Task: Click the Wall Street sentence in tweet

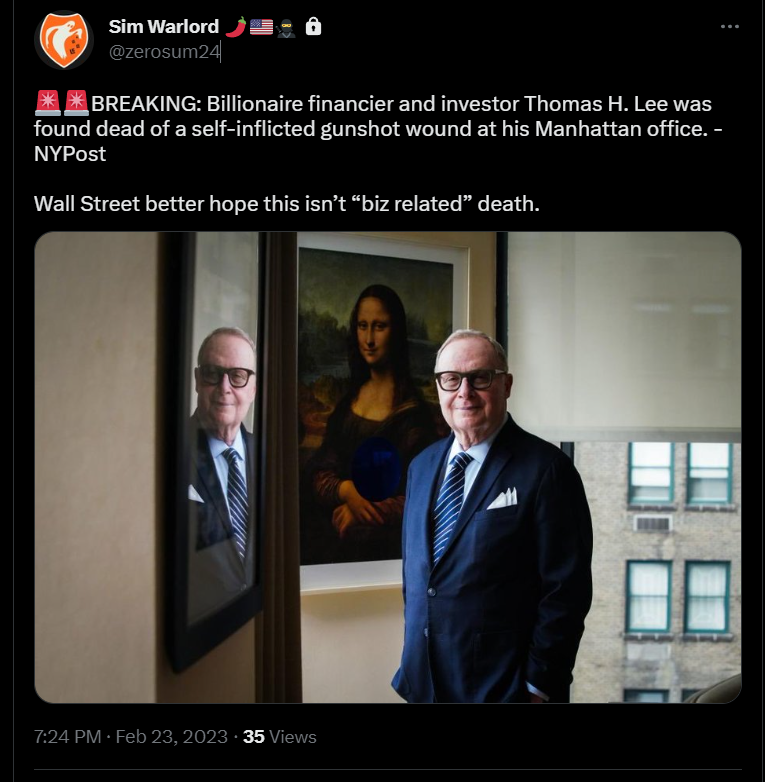Action: [x=287, y=204]
